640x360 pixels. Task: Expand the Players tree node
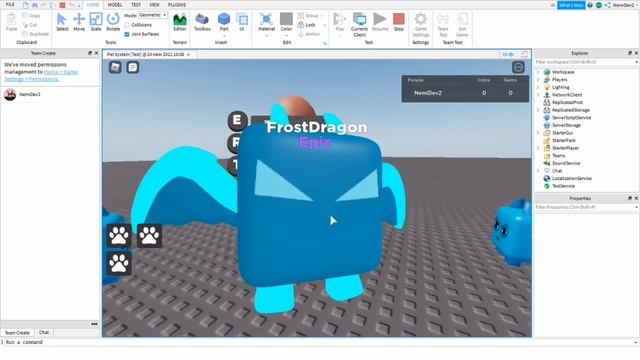click(x=538, y=80)
